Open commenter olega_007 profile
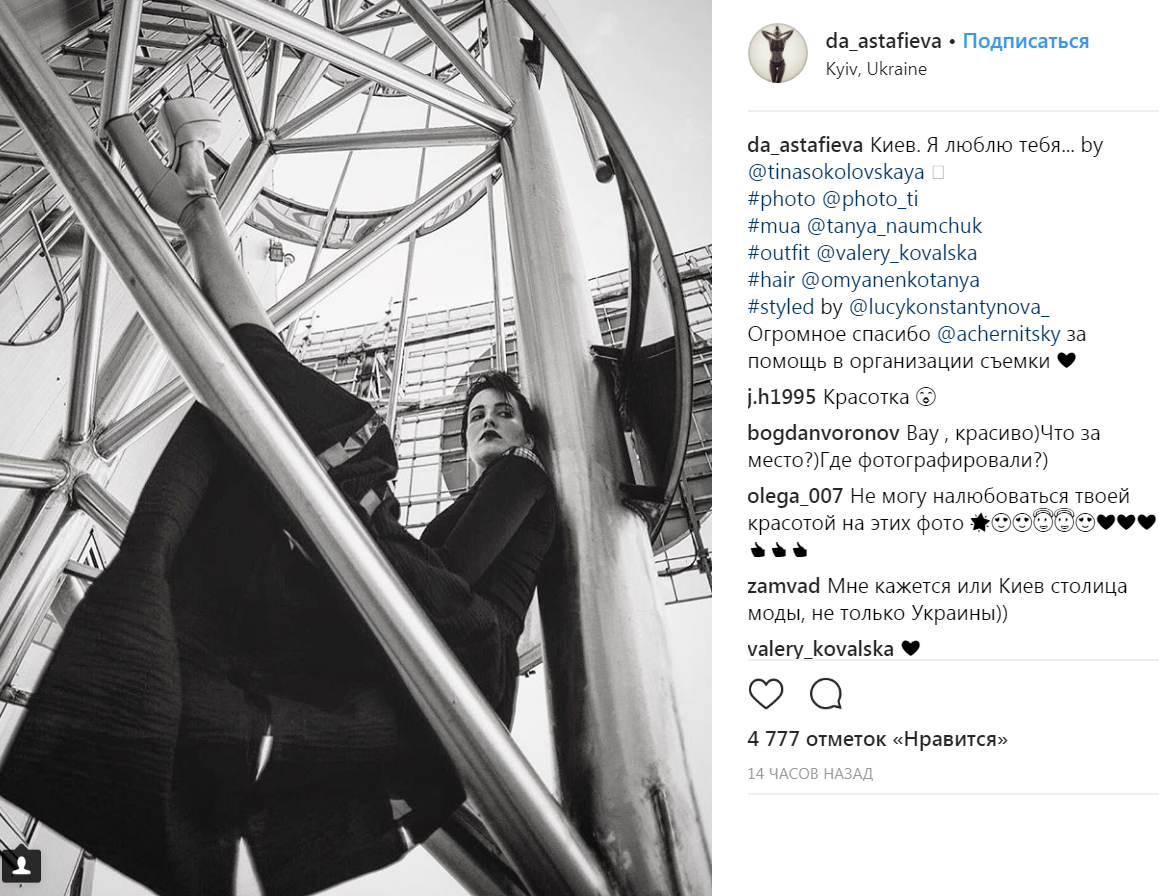Image resolution: width=1159 pixels, height=896 pixels. pos(795,496)
